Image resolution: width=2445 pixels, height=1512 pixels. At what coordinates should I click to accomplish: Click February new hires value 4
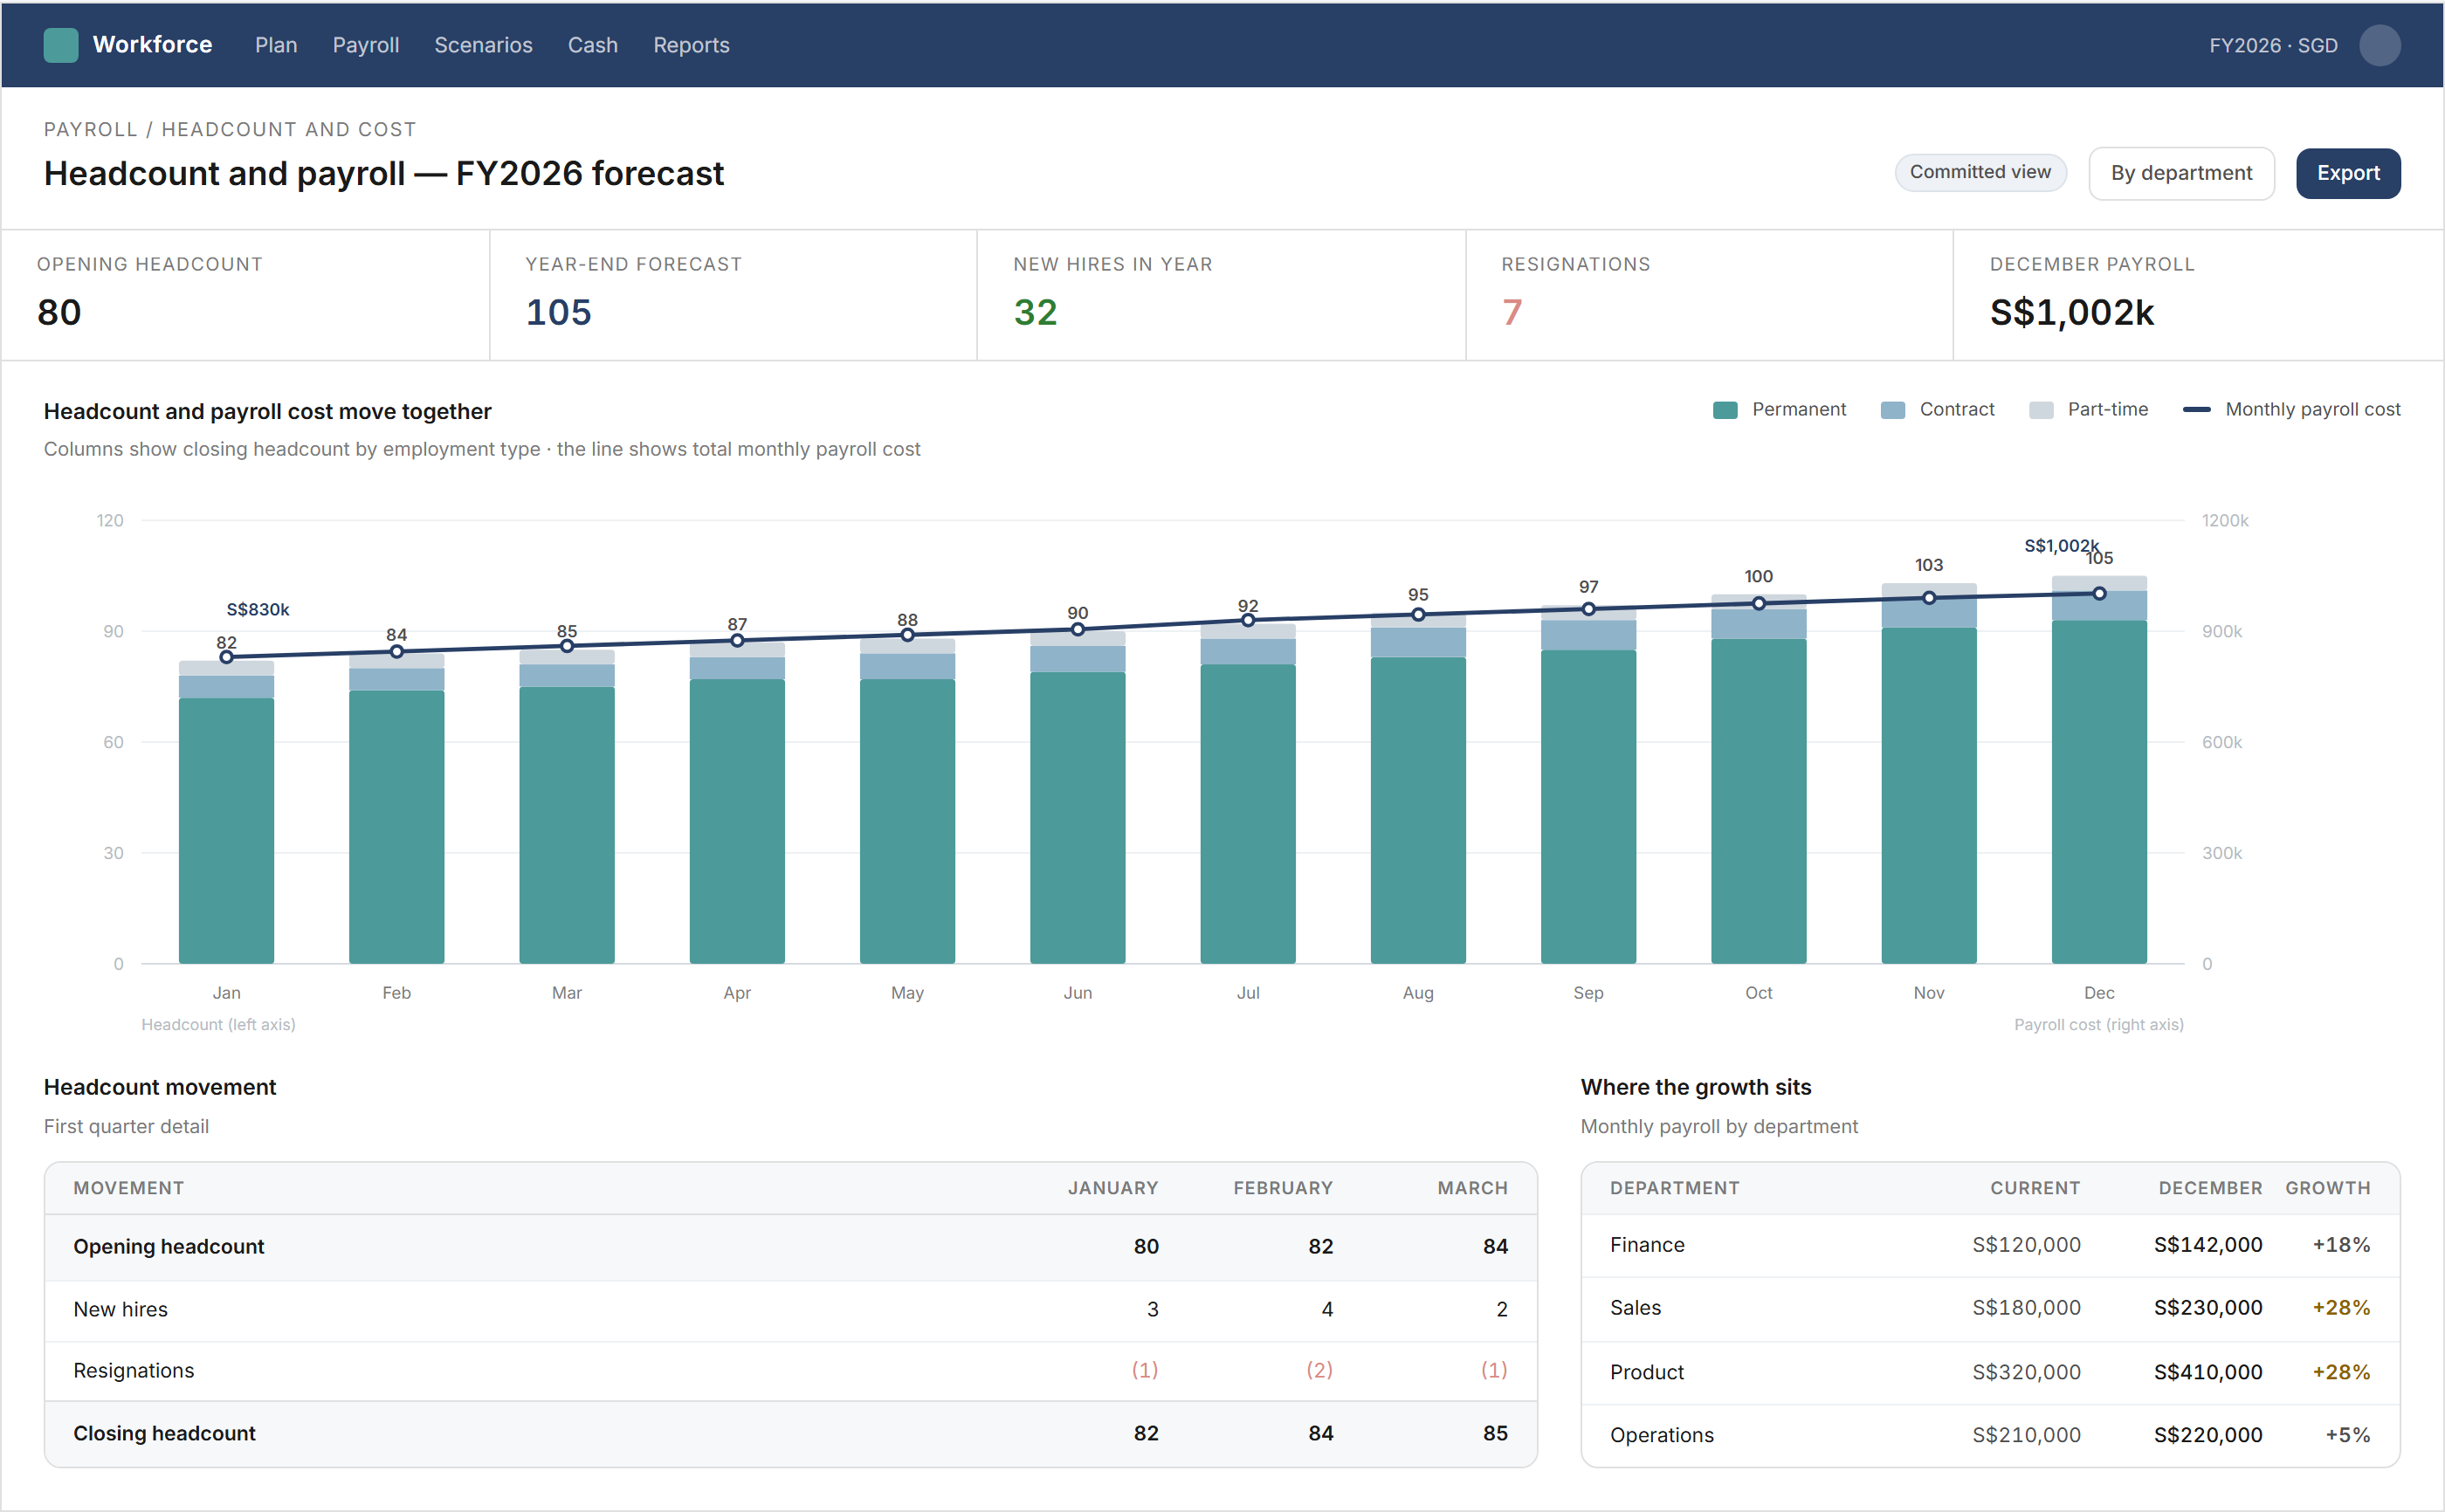[1327, 1310]
